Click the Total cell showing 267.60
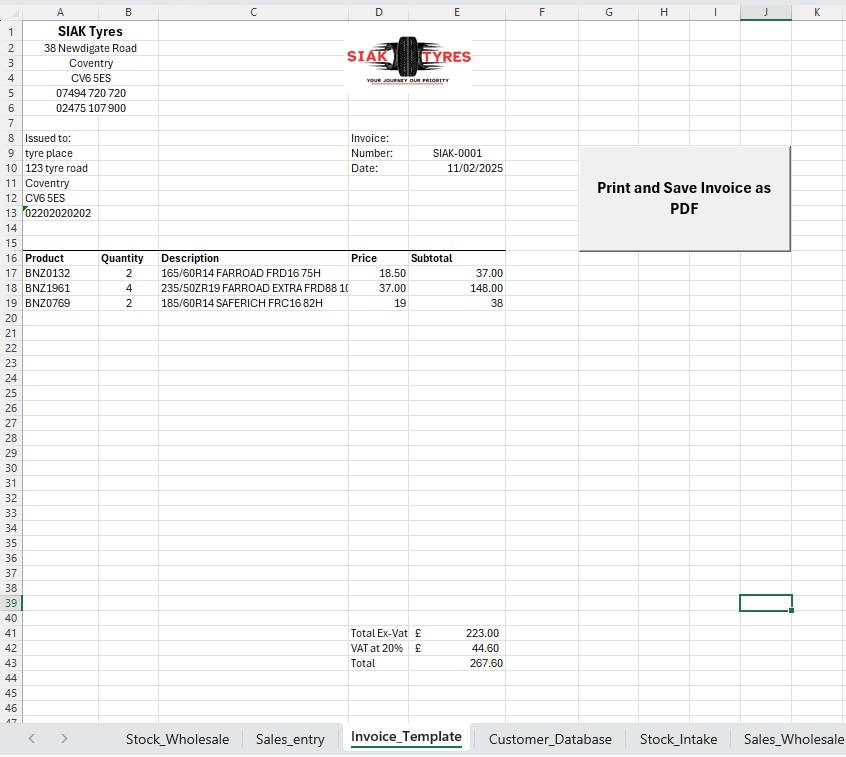The width and height of the screenshot is (846, 757). 456,663
